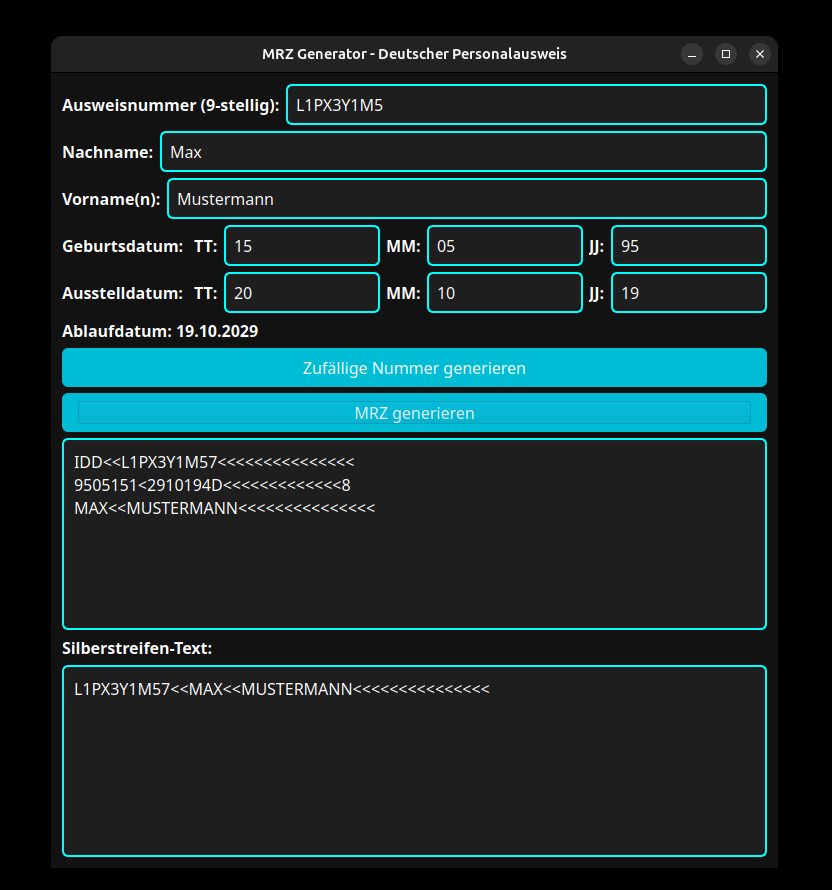Maximize the MRZ Generator window
The width and height of the screenshot is (832, 890).
point(726,54)
